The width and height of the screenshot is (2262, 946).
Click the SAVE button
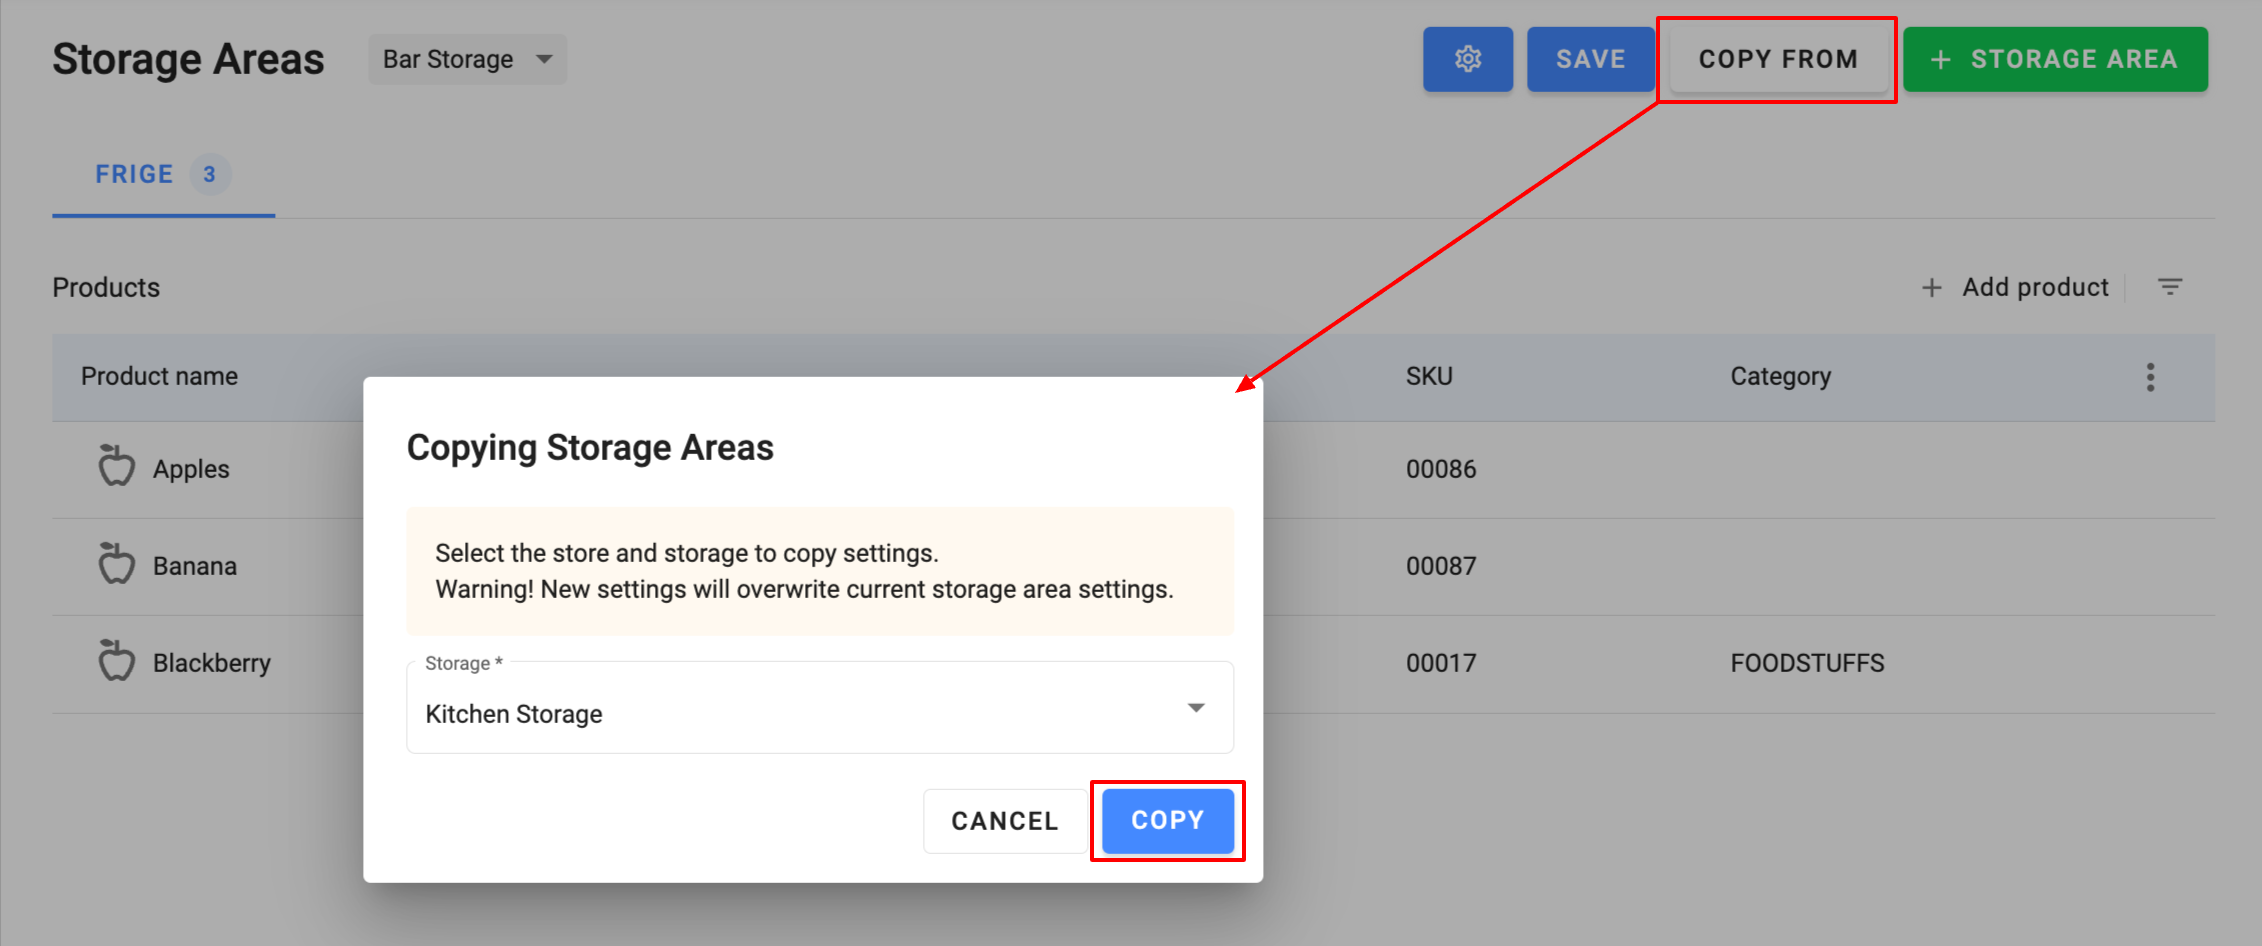(1590, 60)
